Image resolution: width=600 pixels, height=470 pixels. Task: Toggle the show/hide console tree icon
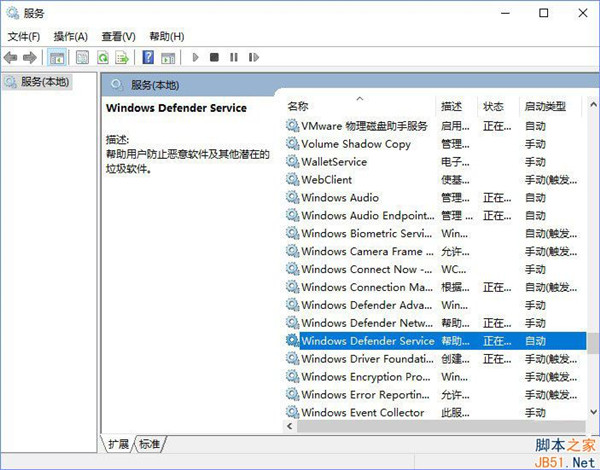57,58
